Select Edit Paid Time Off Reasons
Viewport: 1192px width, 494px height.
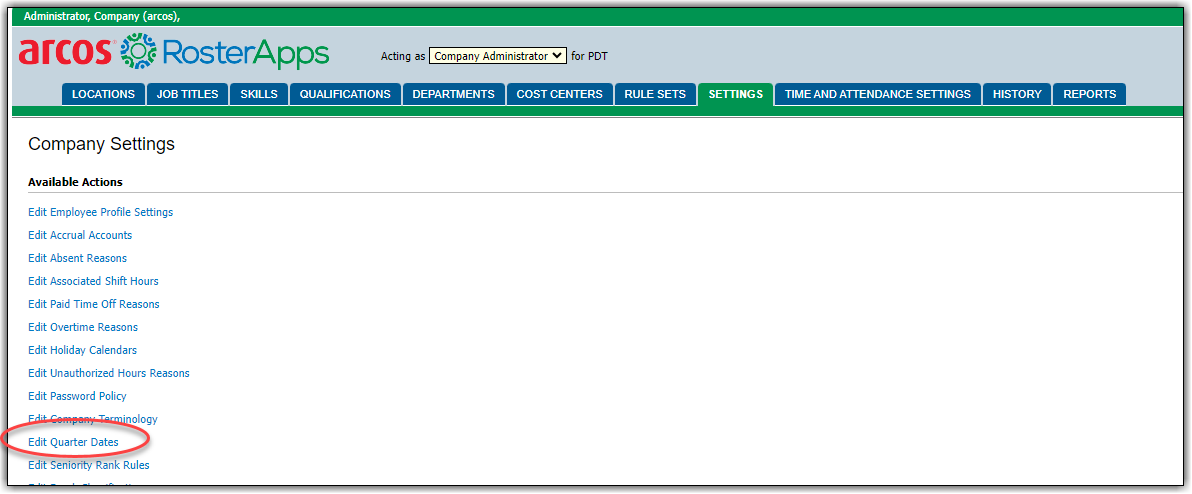point(93,304)
